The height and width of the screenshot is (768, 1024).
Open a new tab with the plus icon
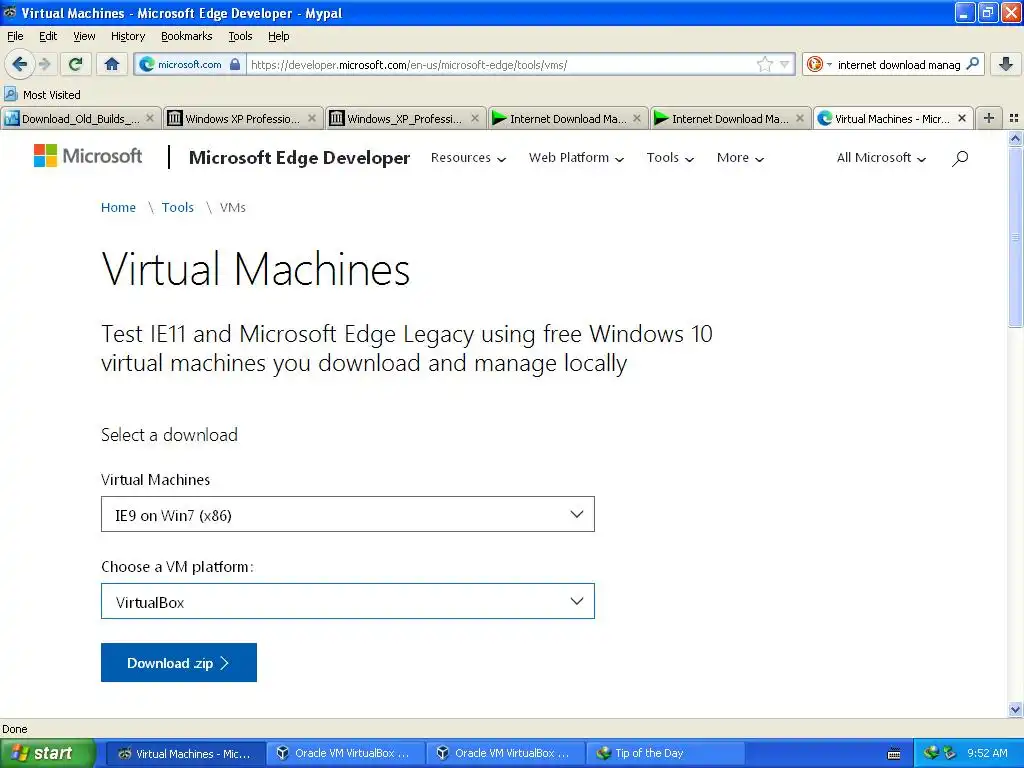point(989,118)
